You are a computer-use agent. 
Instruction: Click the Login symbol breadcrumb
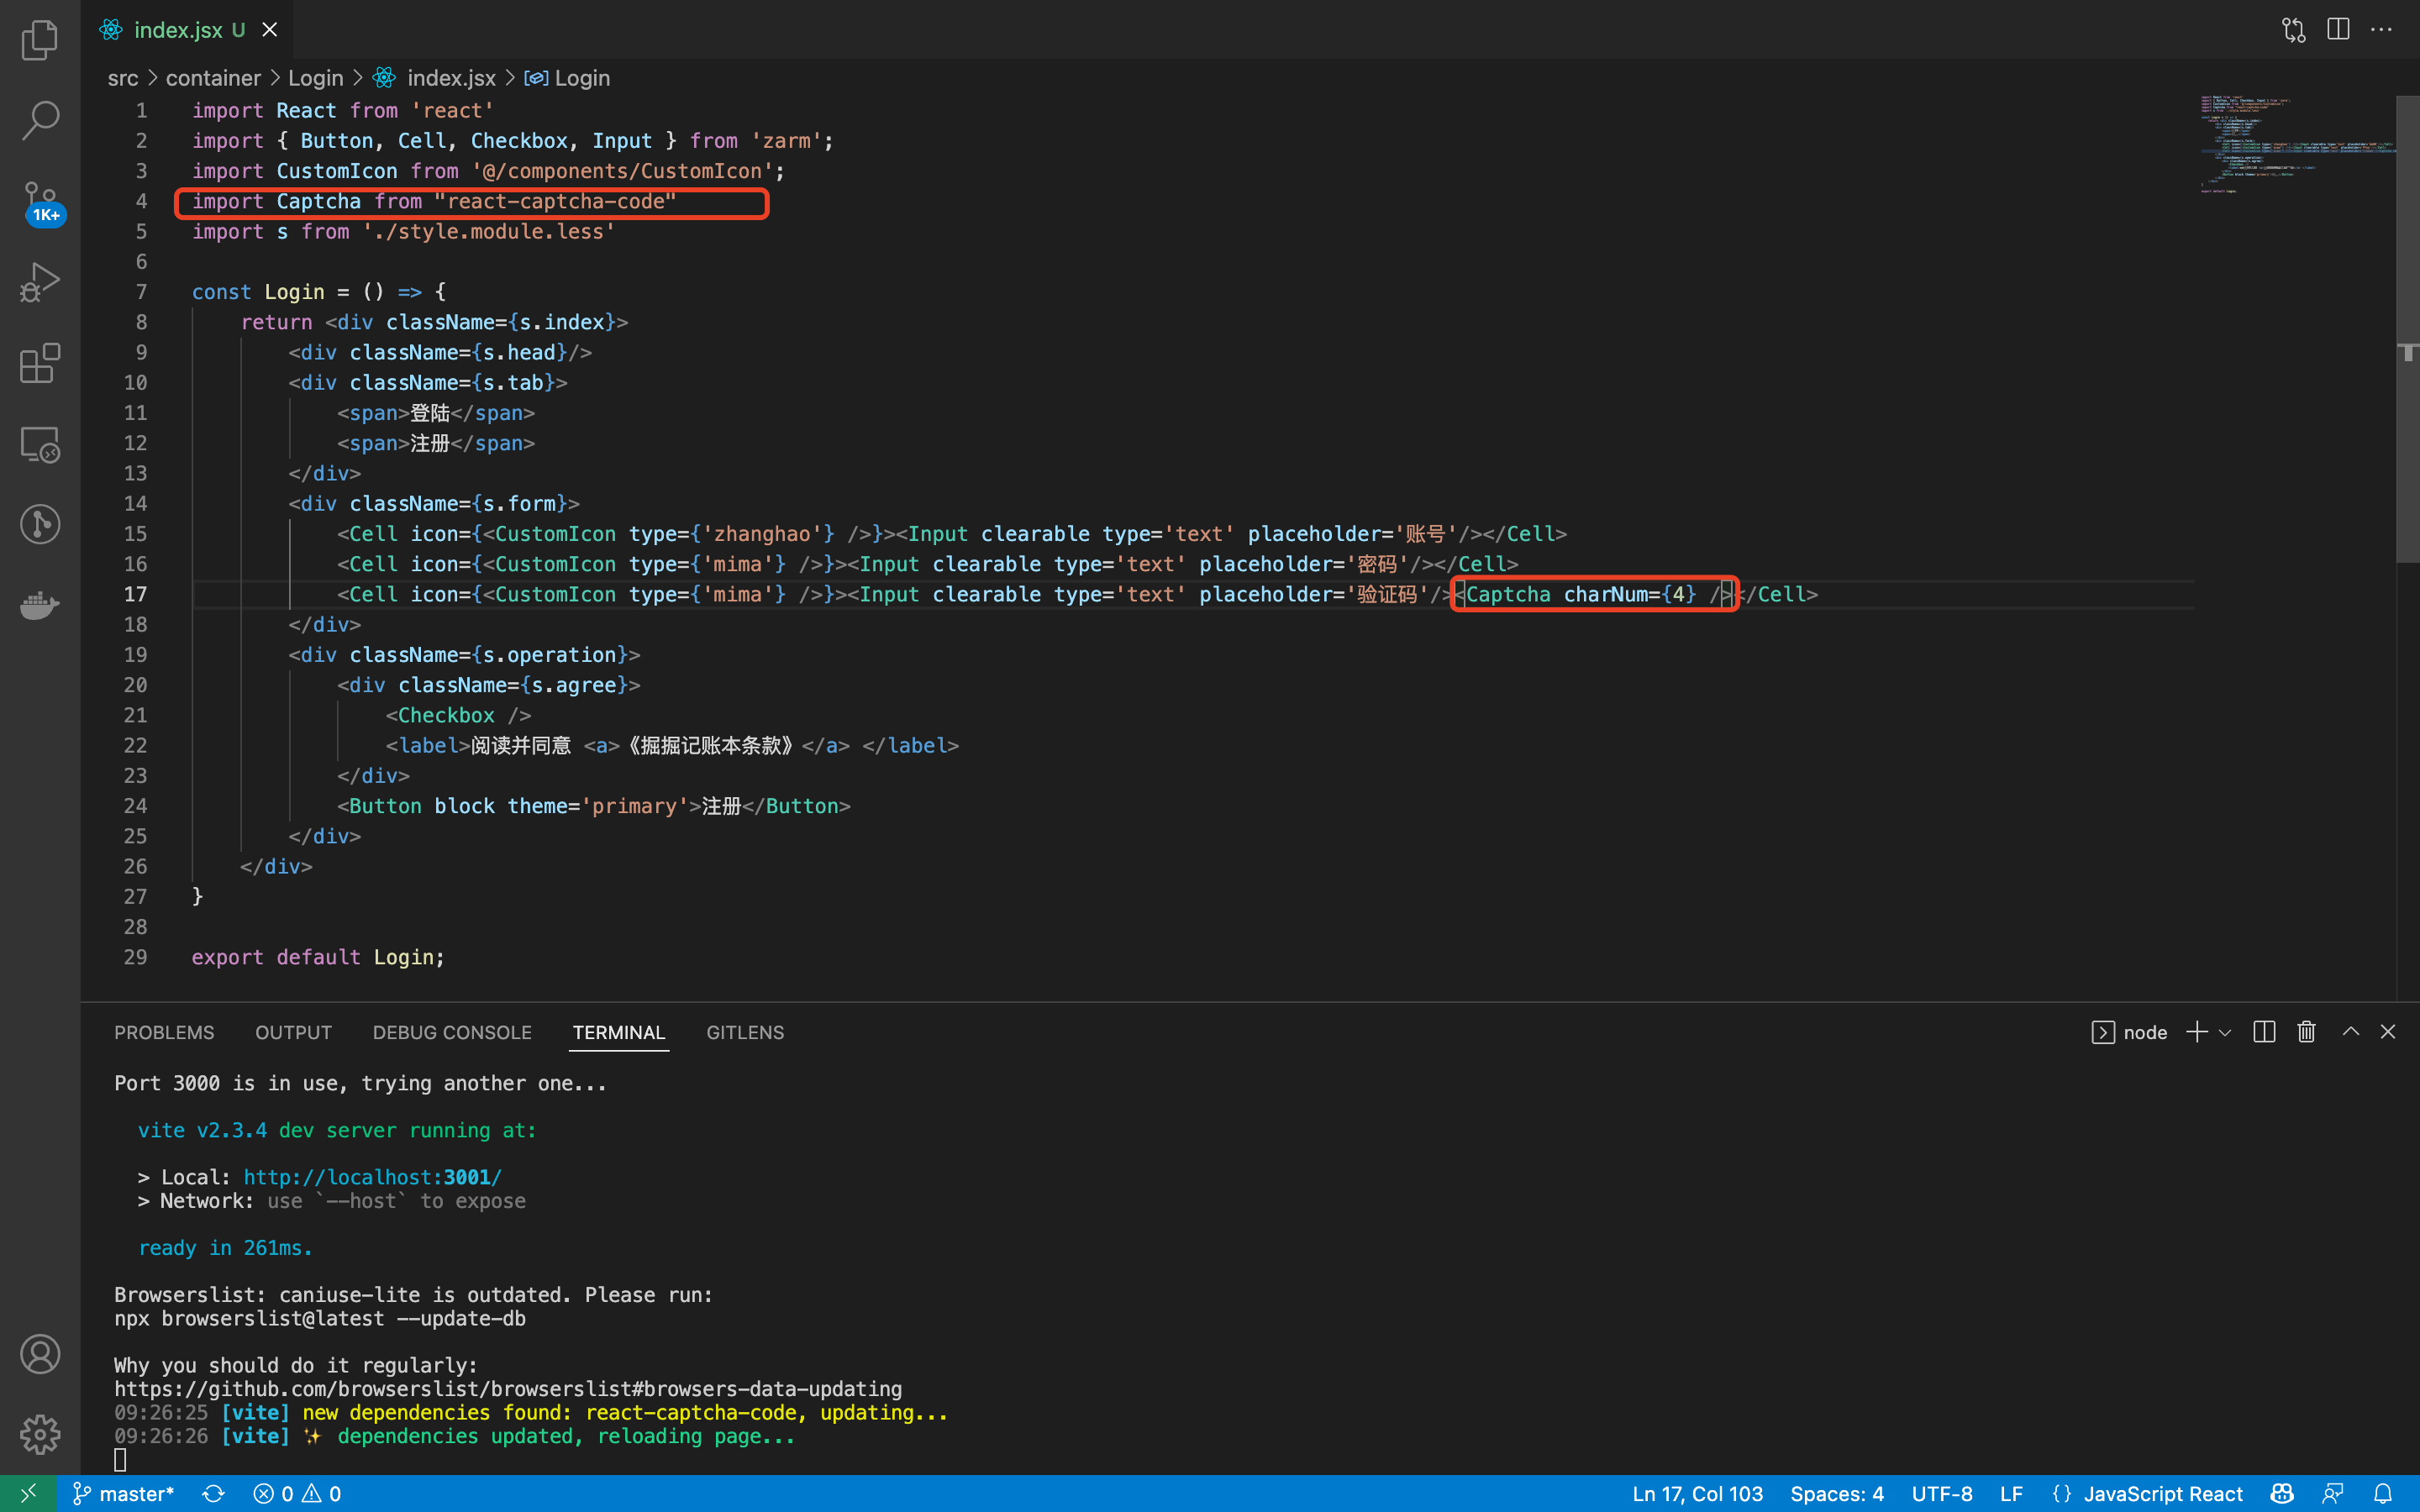coord(568,78)
